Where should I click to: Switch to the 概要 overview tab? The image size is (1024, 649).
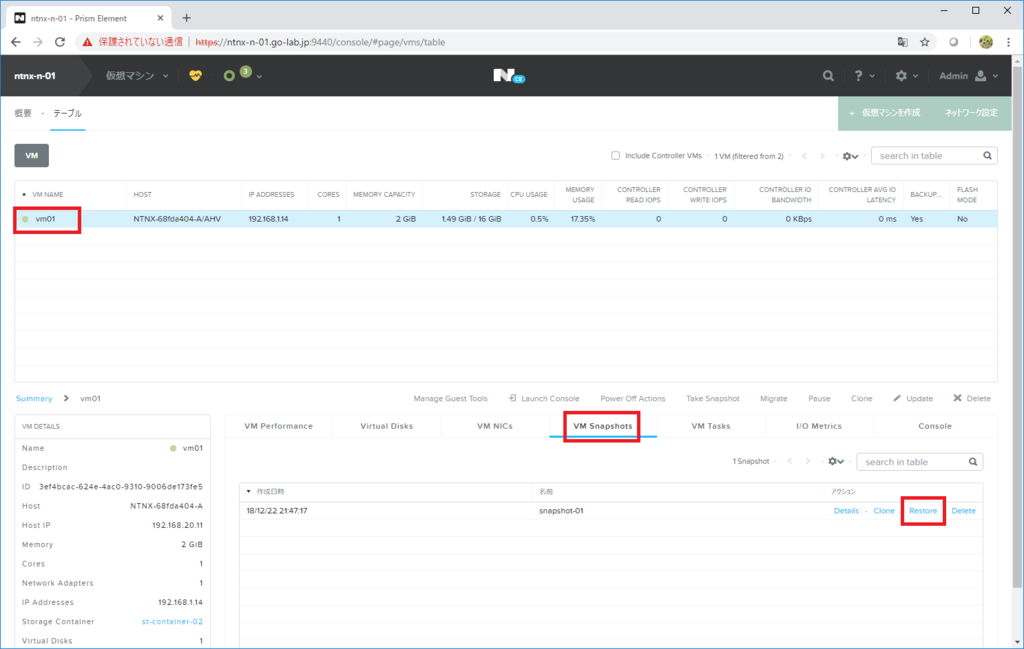24,113
